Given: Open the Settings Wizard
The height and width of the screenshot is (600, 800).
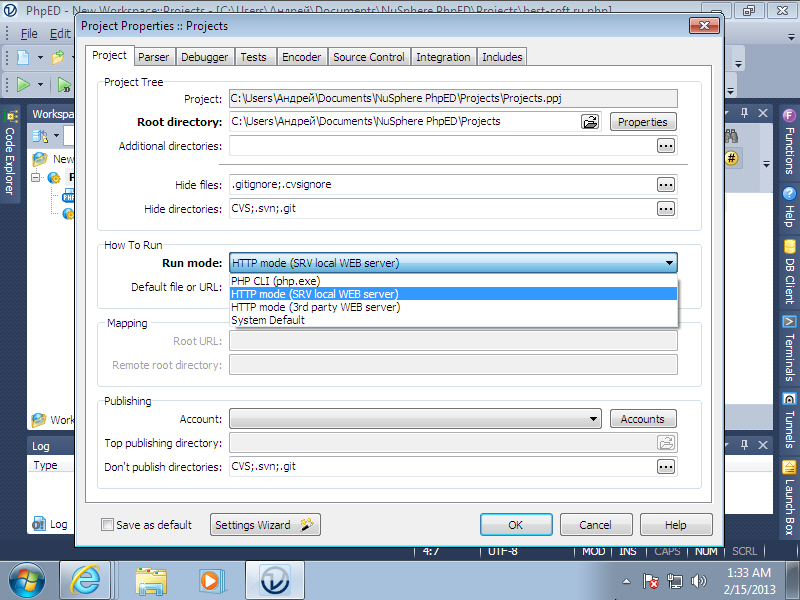Looking at the screenshot, I should pos(265,524).
